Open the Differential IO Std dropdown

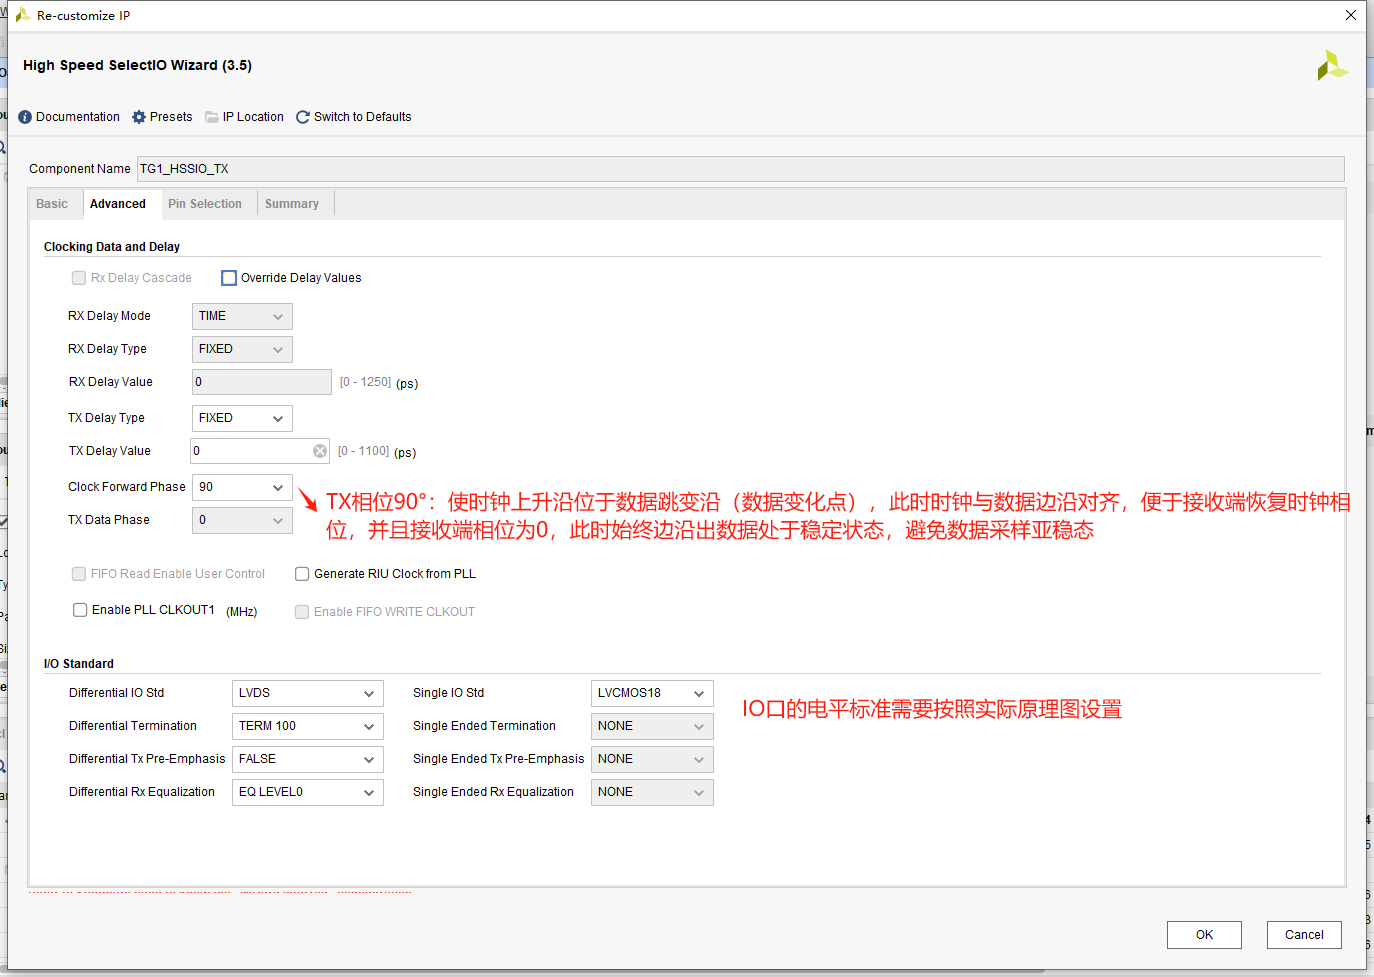click(x=308, y=693)
